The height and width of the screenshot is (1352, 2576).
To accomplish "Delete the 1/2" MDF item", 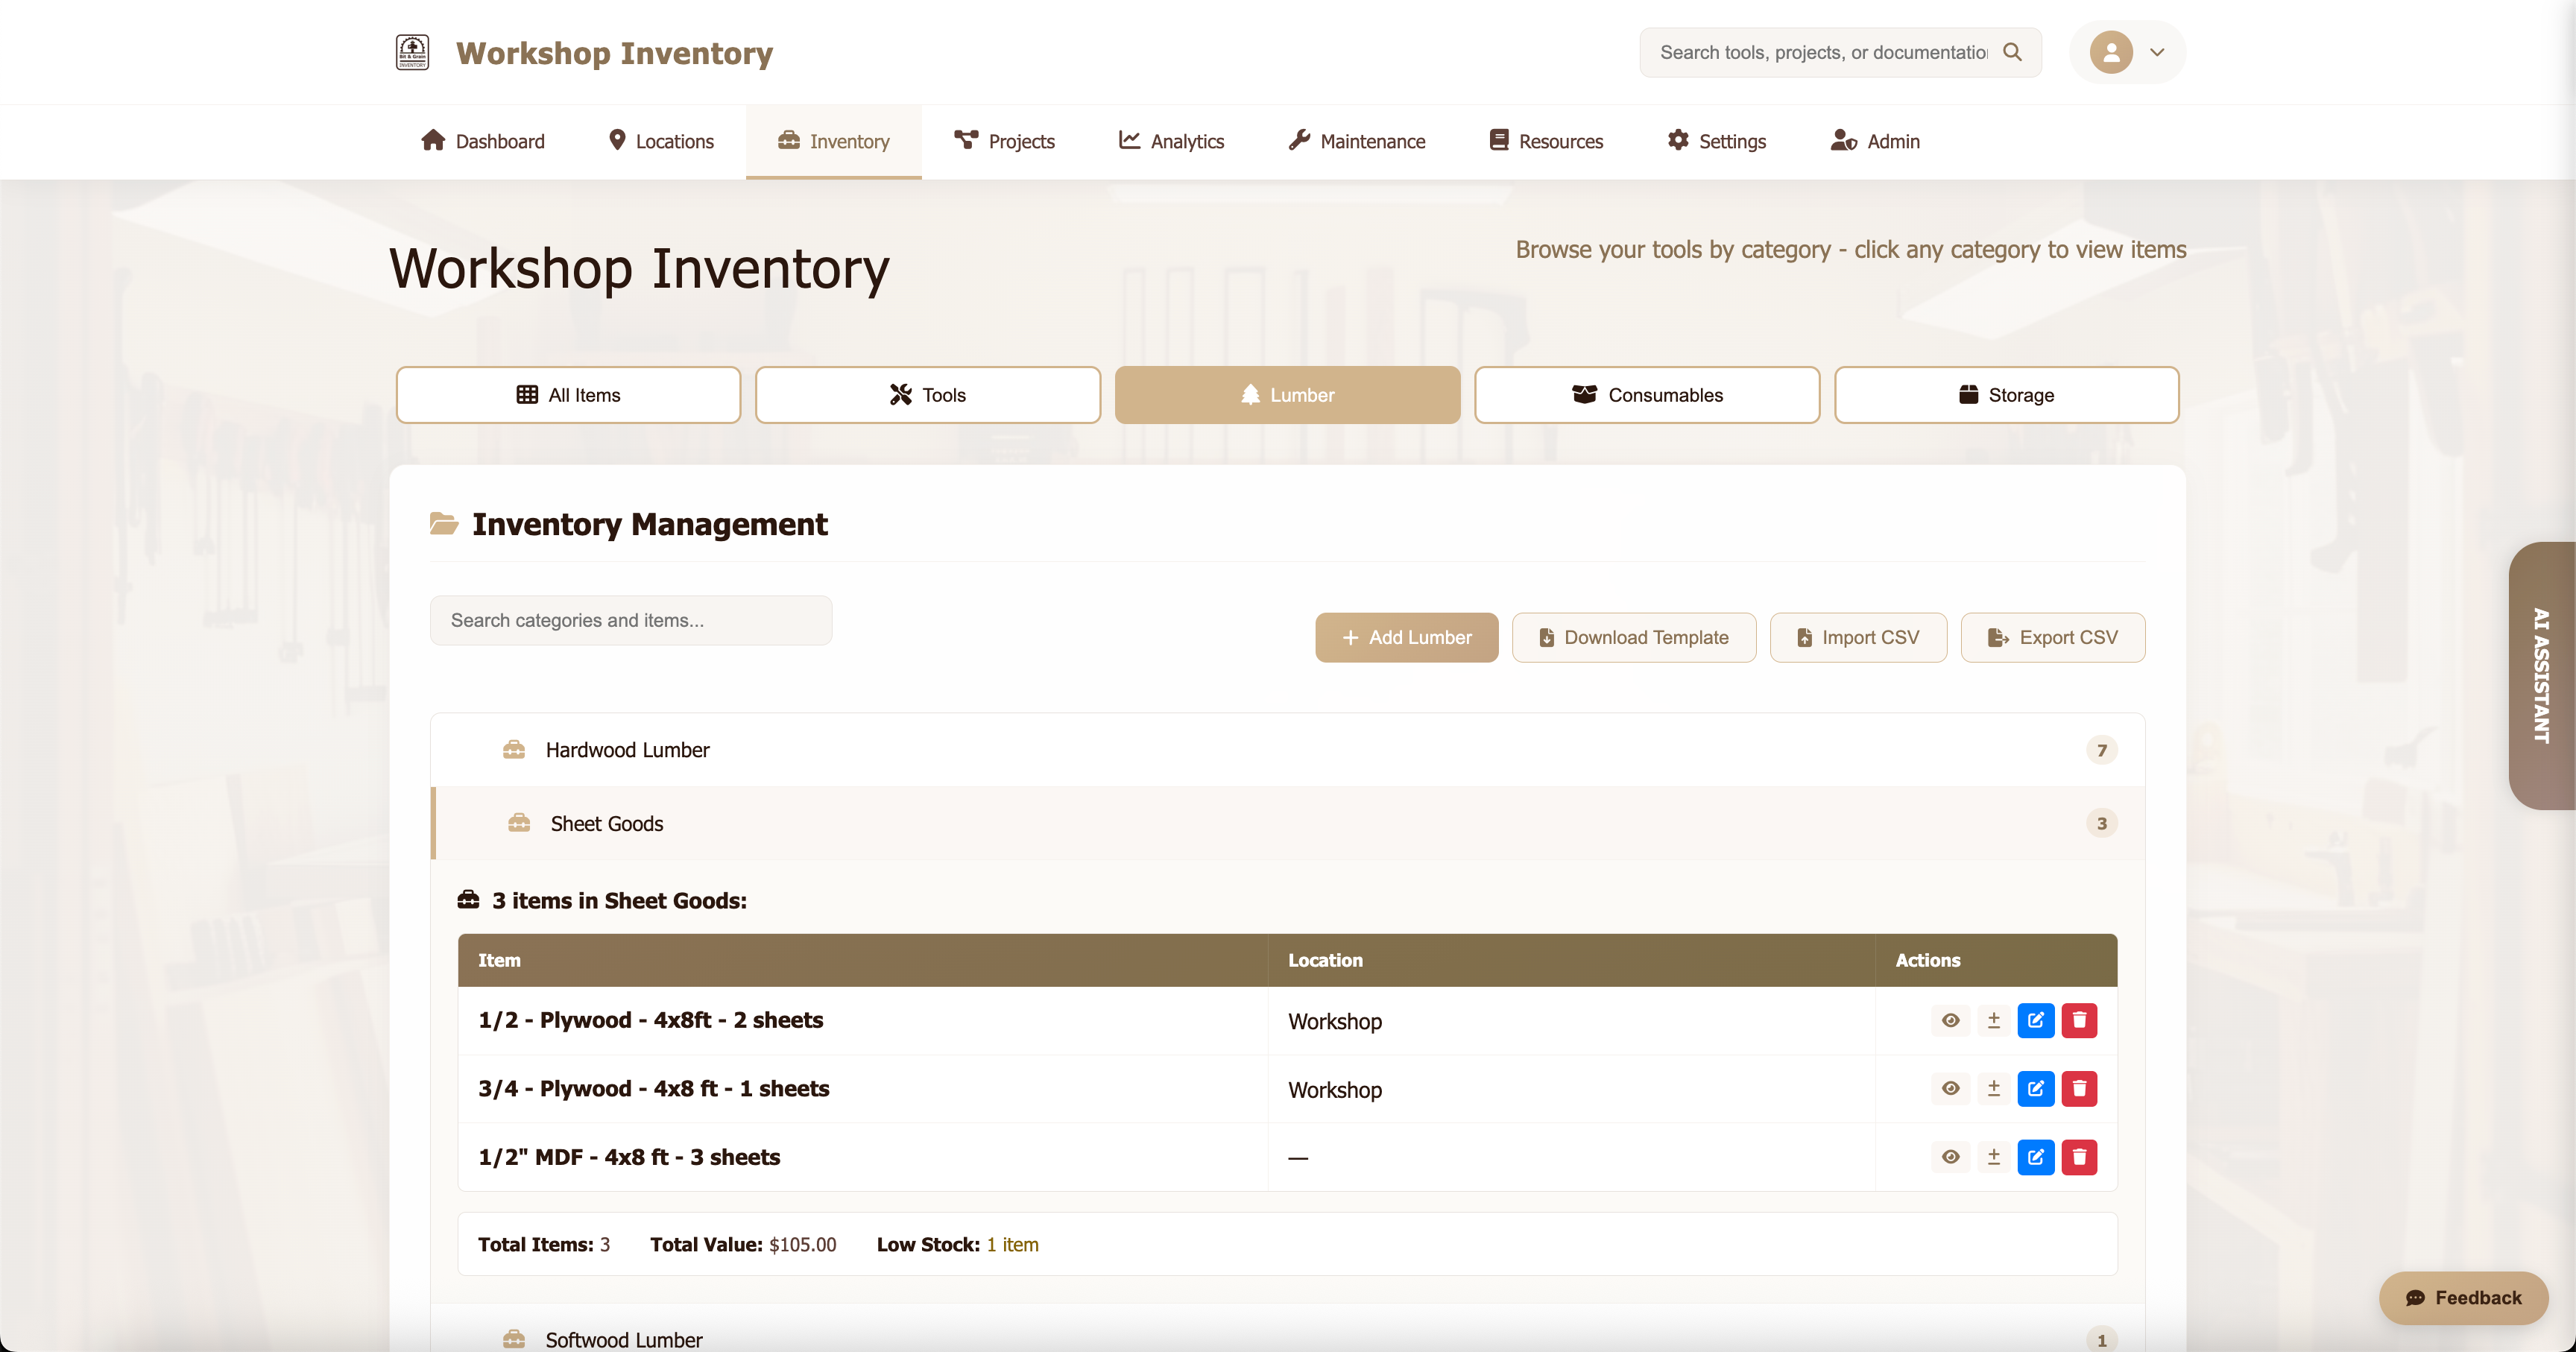I will click(x=2080, y=1157).
